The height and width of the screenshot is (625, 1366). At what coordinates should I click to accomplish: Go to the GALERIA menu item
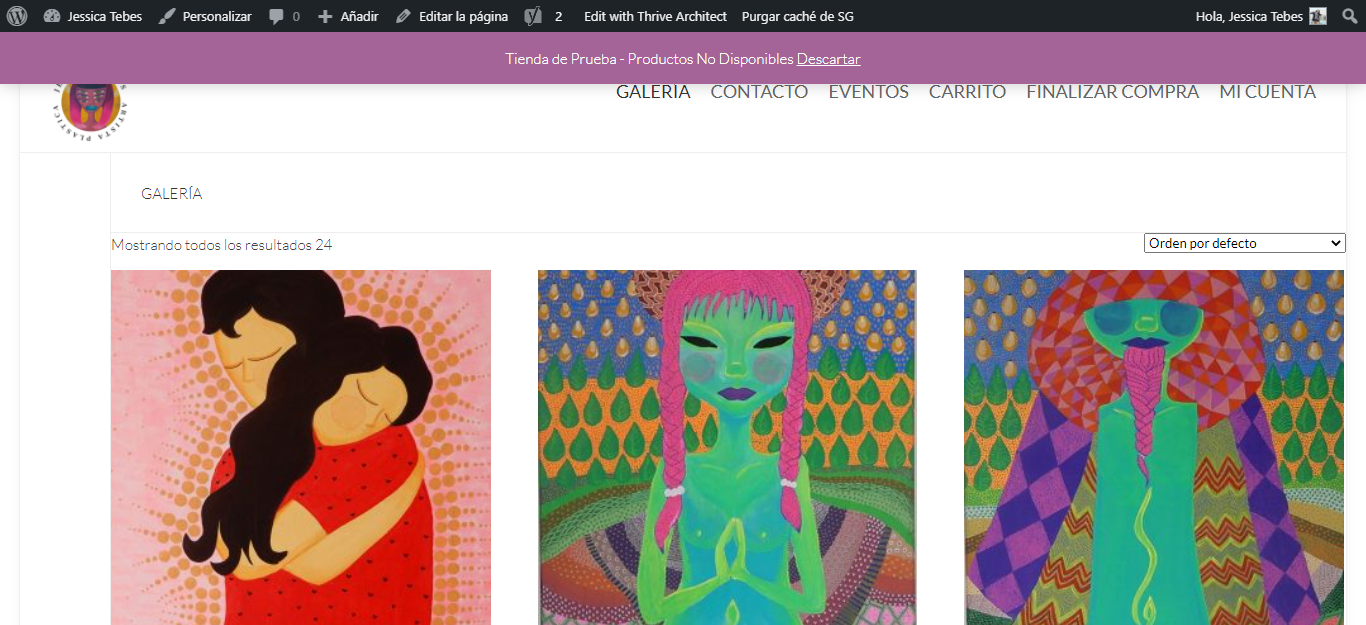653,92
